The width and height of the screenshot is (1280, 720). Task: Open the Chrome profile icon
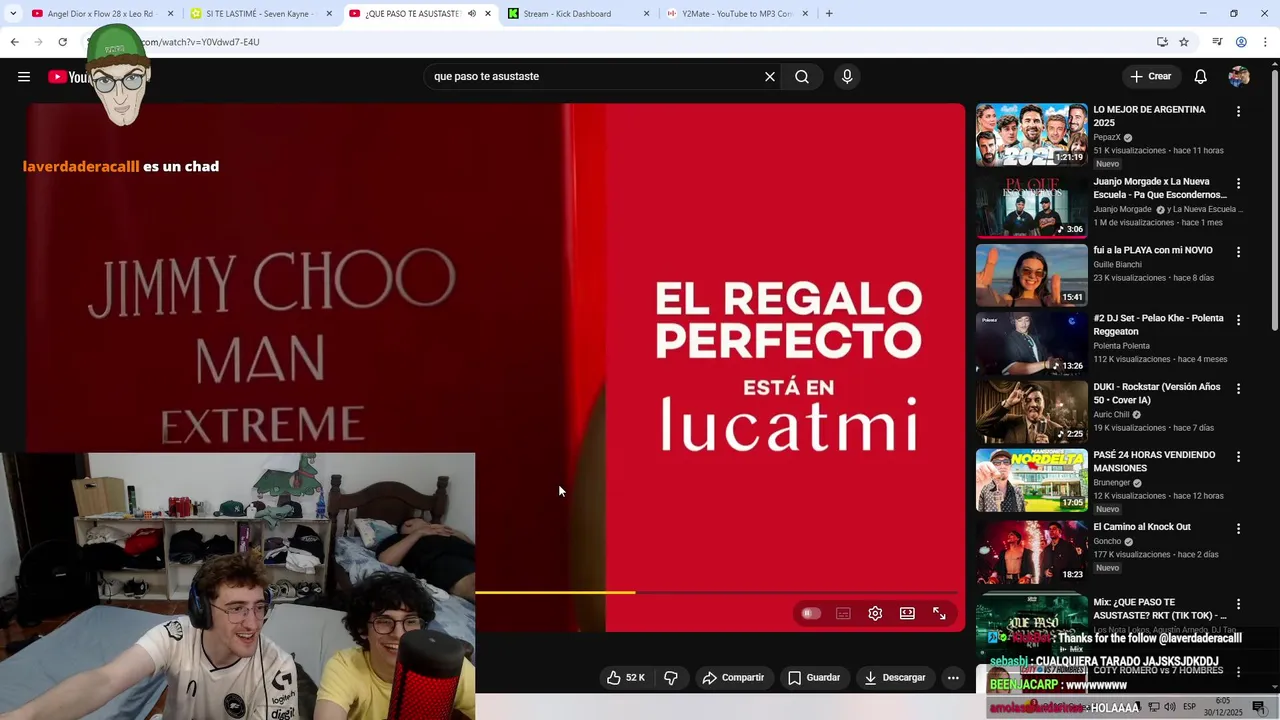tap(1241, 42)
